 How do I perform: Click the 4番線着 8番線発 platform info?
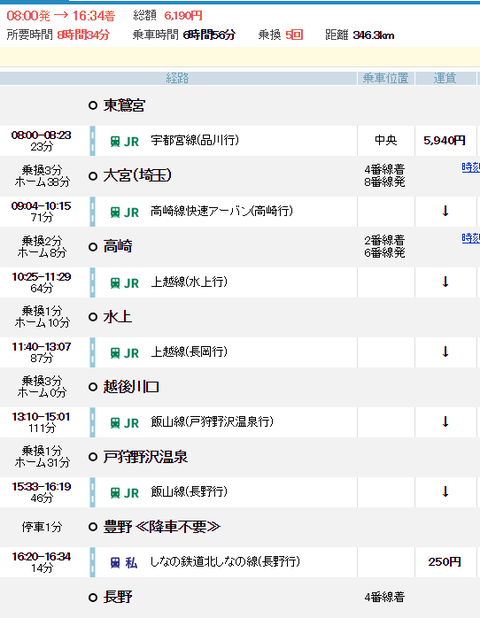(385, 176)
